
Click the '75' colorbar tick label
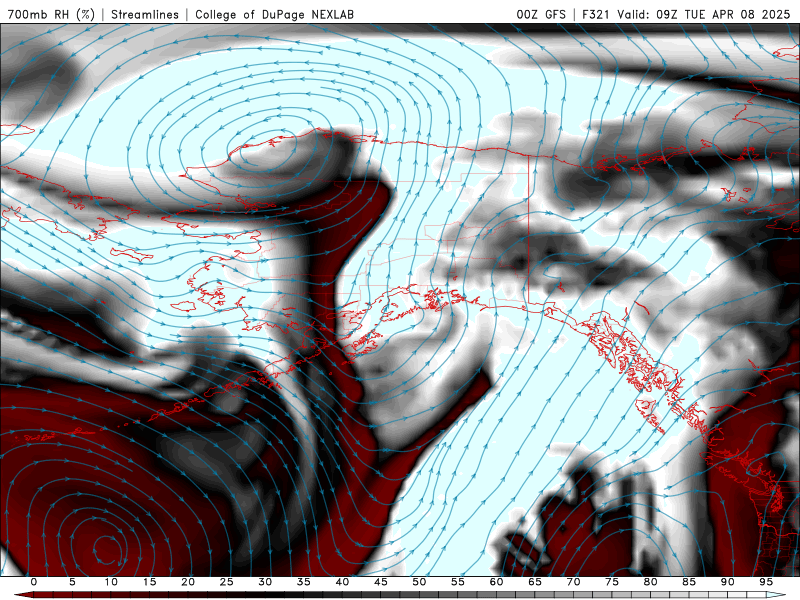(x=612, y=582)
